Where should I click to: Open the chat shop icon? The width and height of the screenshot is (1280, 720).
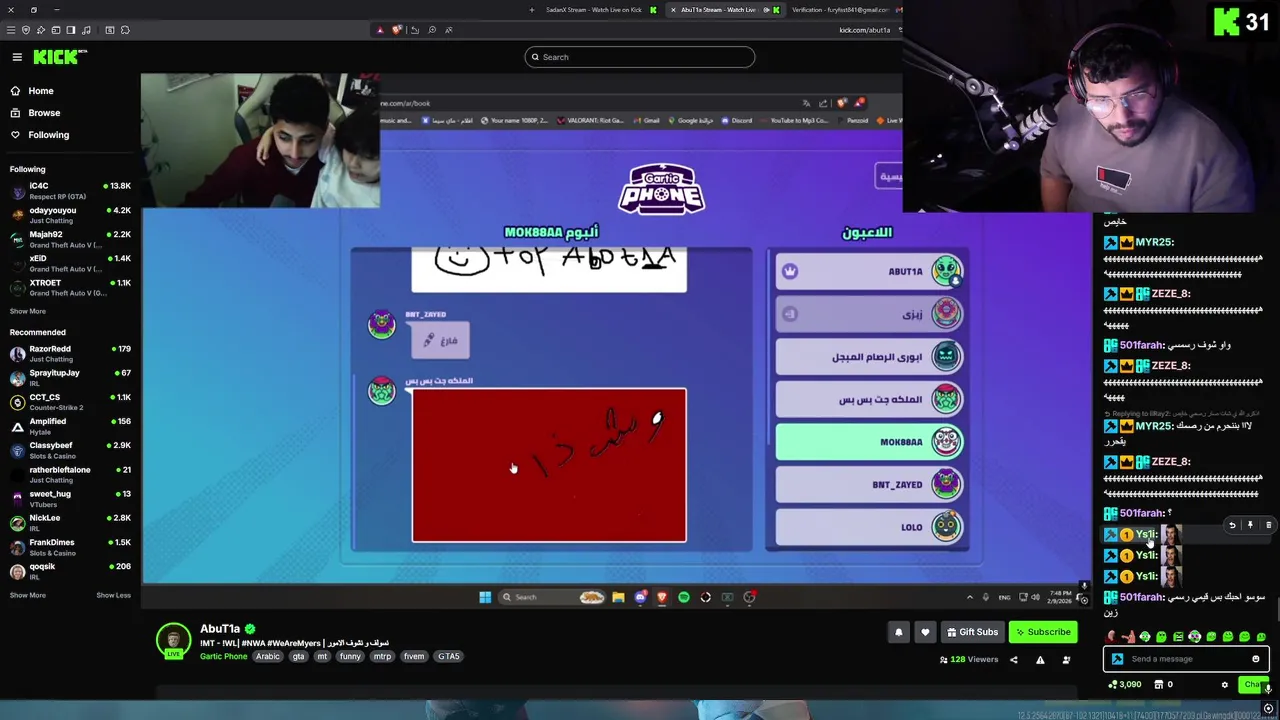coord(1159,685)
